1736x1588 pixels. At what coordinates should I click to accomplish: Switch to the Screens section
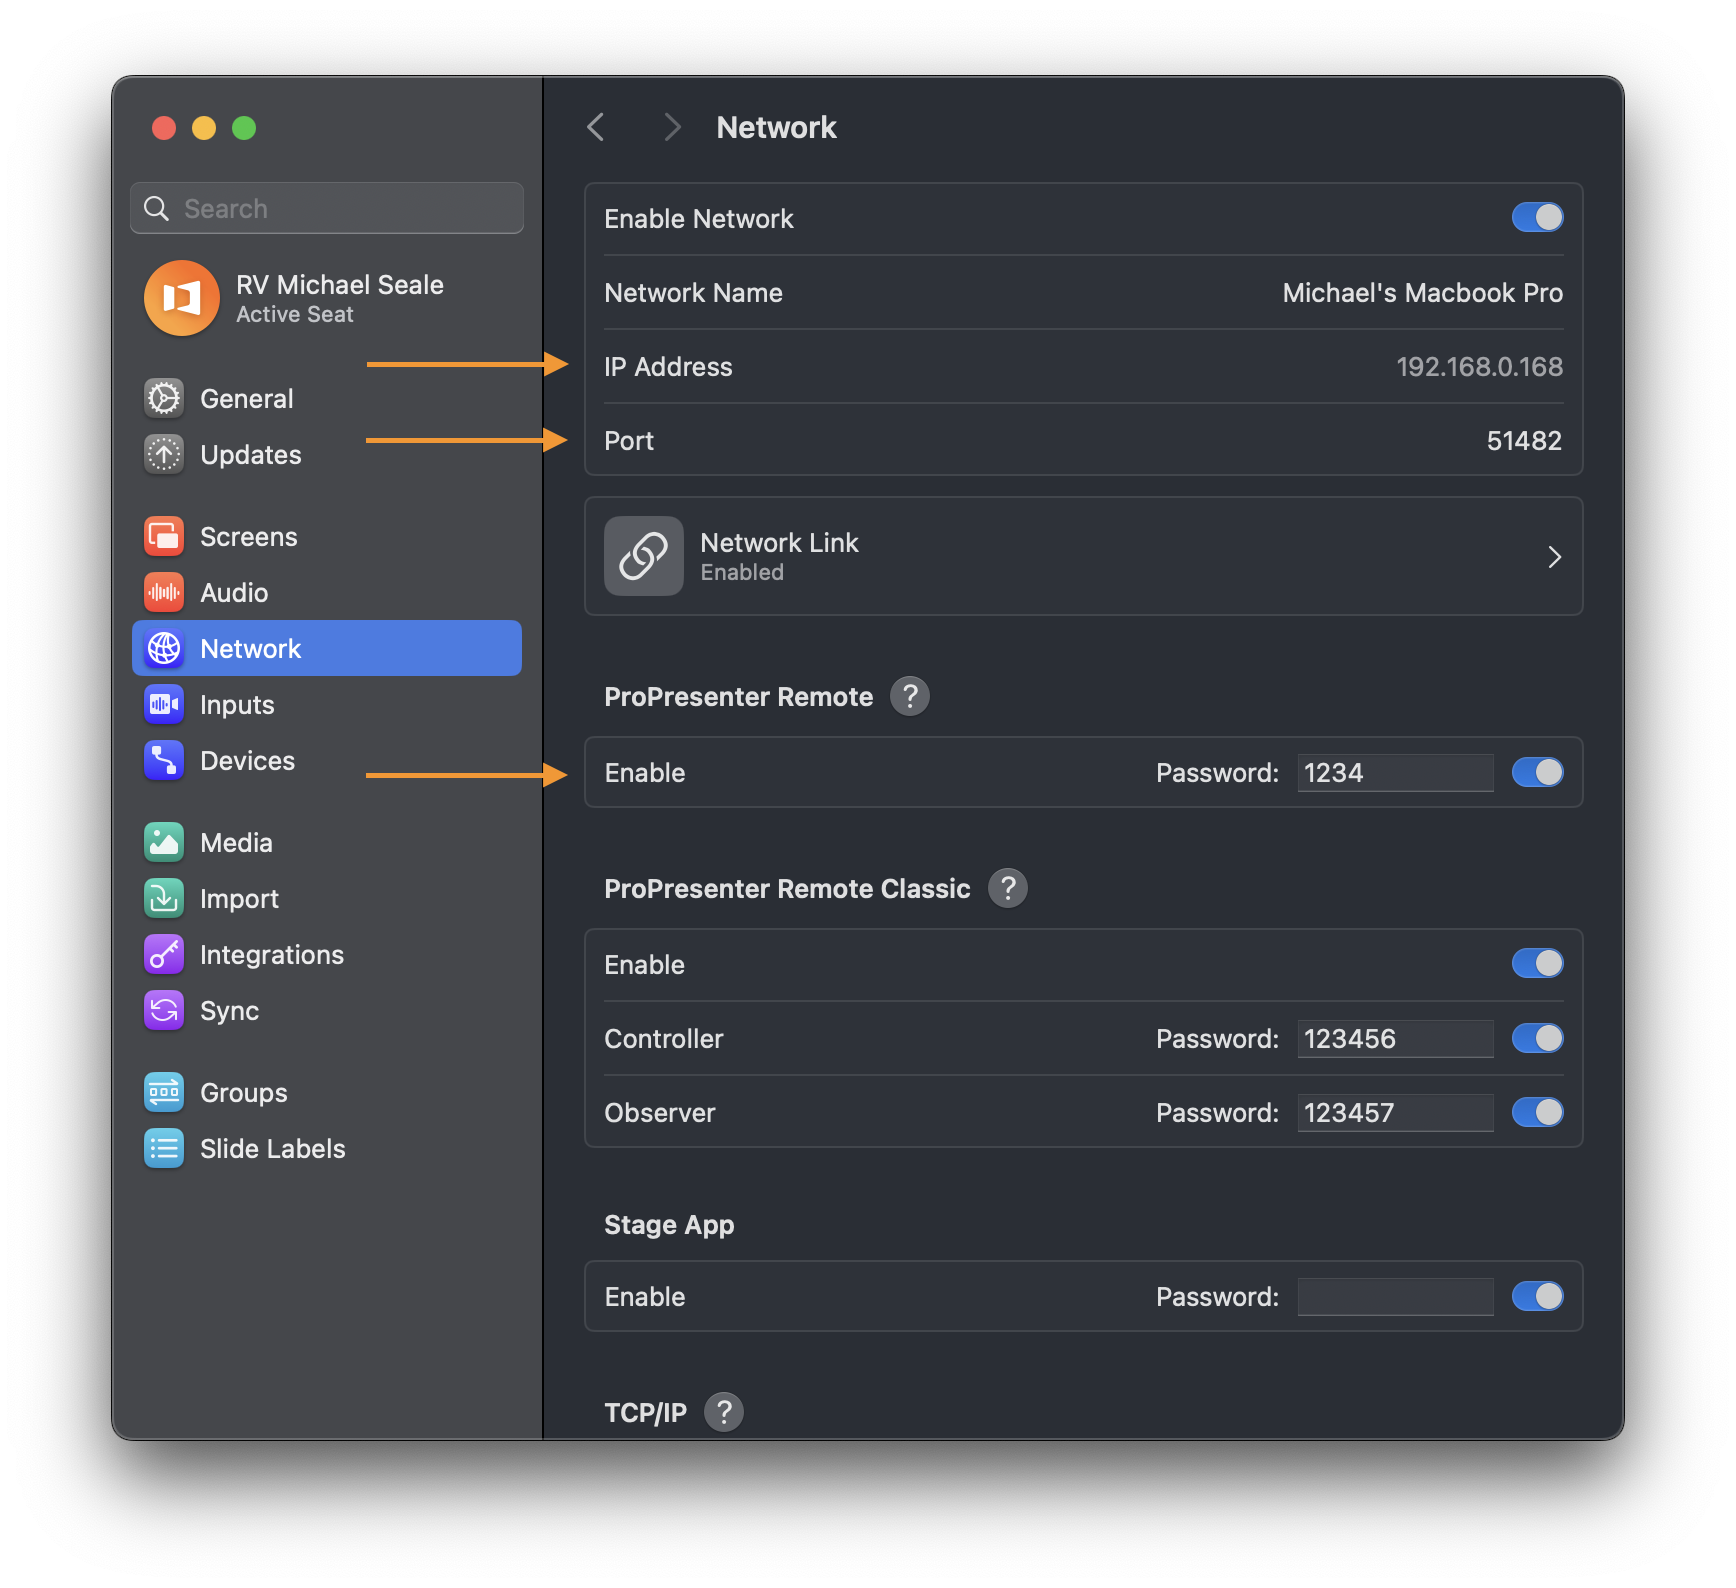pyautogui.click(x=249, y=537)
